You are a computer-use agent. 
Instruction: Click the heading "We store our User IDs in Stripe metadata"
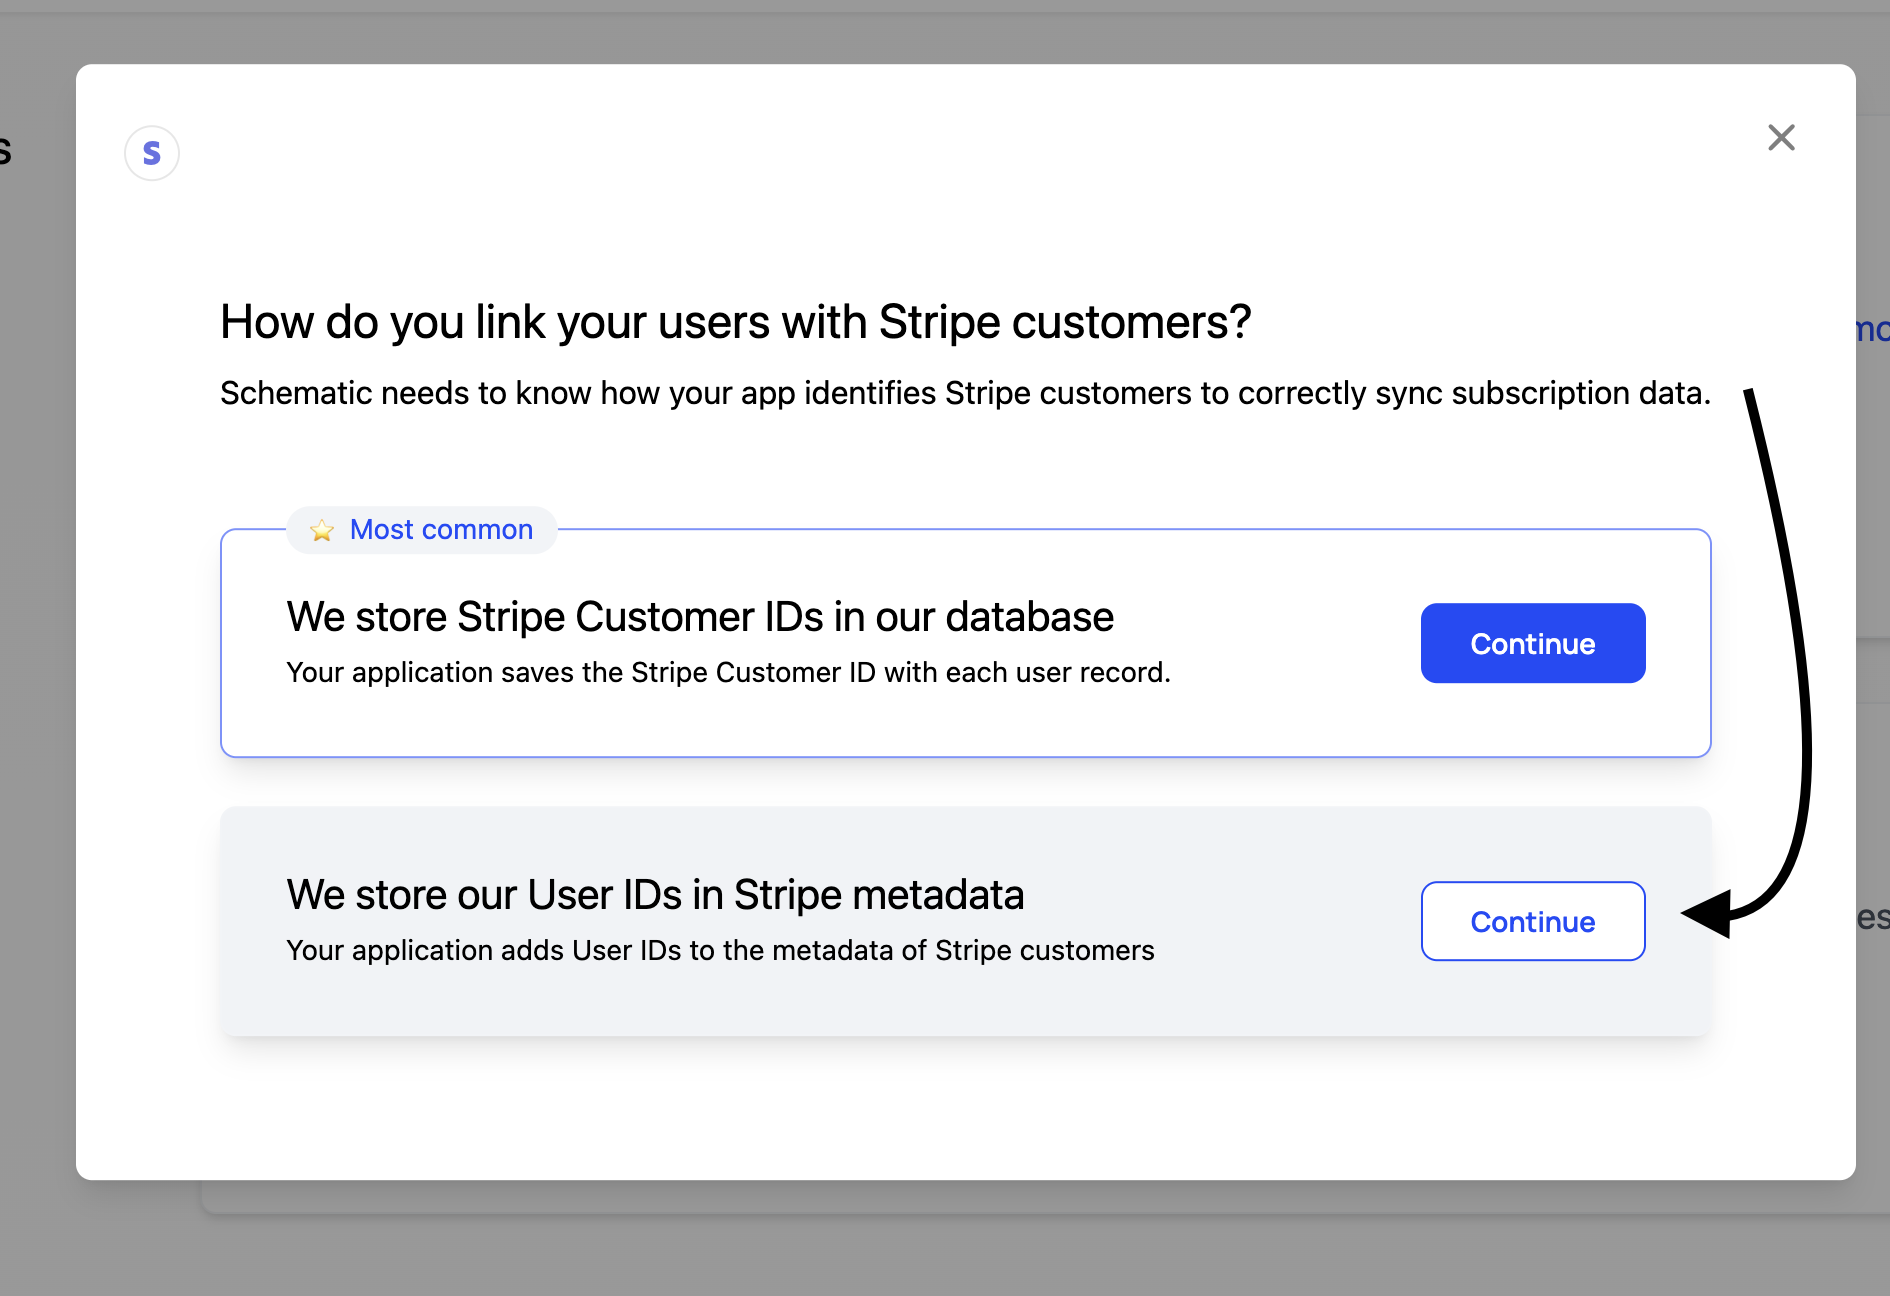[656, 895]
